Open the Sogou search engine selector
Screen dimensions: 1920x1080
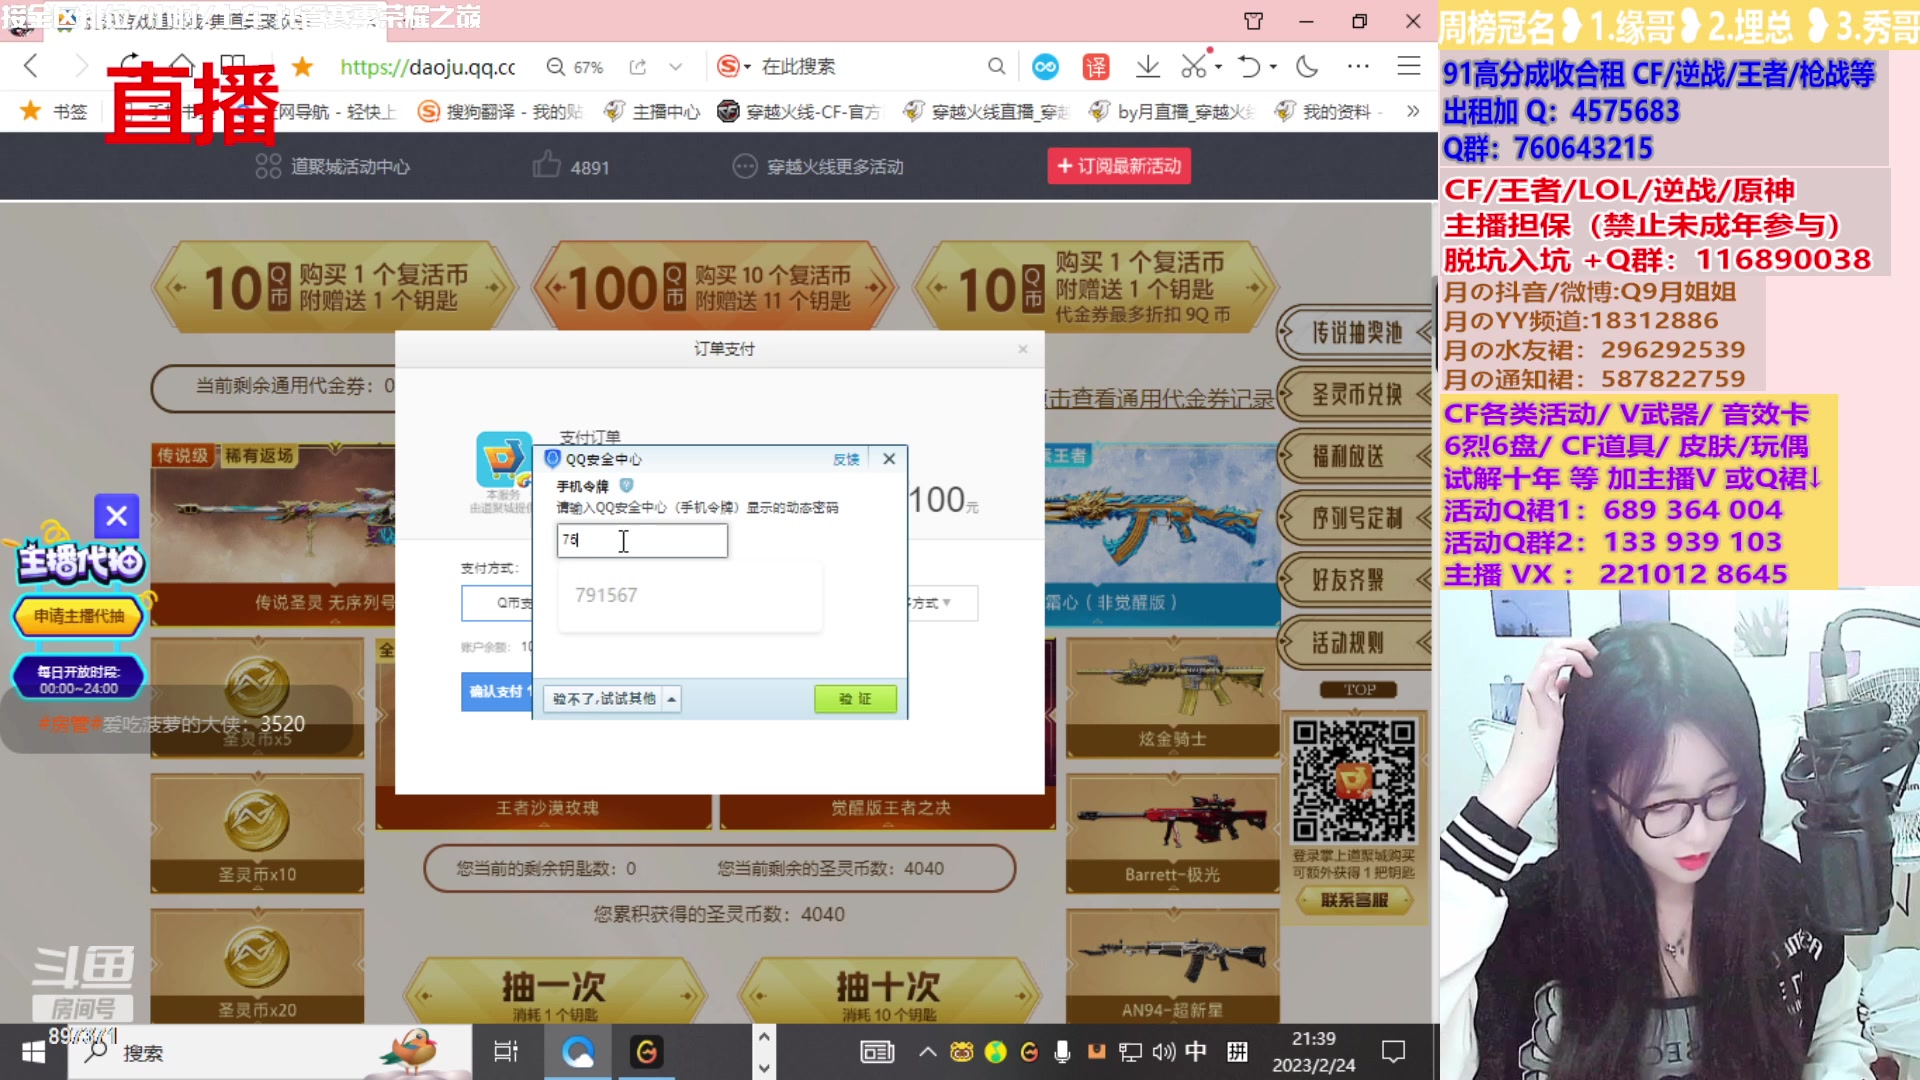733,67
